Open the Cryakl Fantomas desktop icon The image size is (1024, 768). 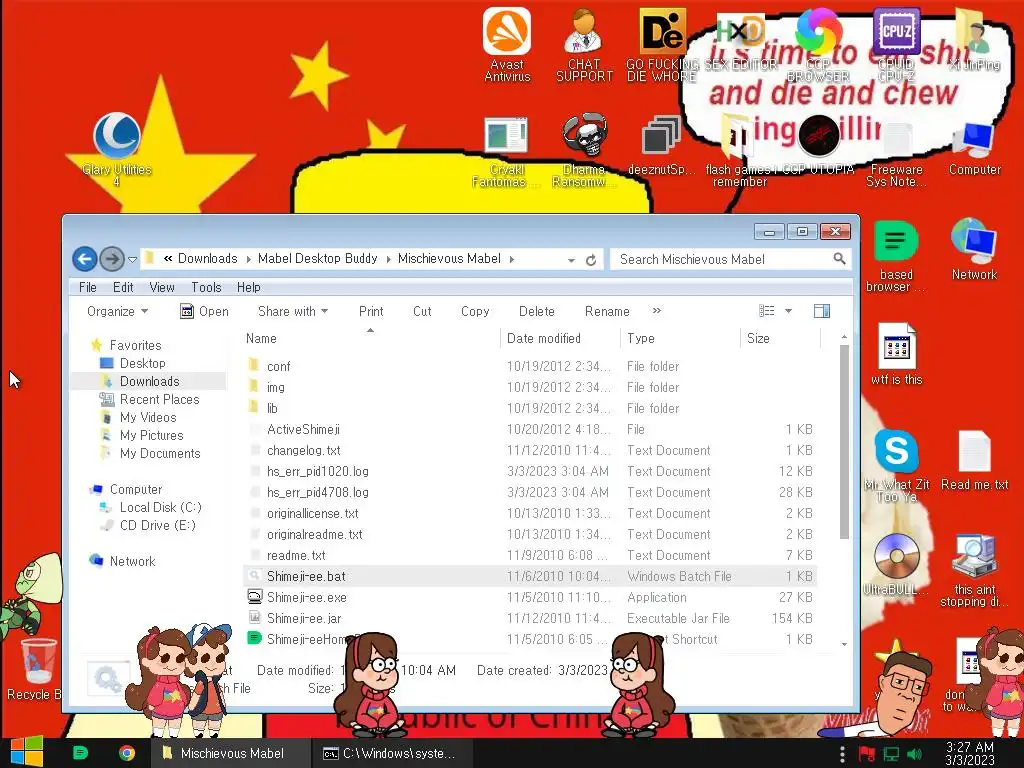(x=506, y=152)
